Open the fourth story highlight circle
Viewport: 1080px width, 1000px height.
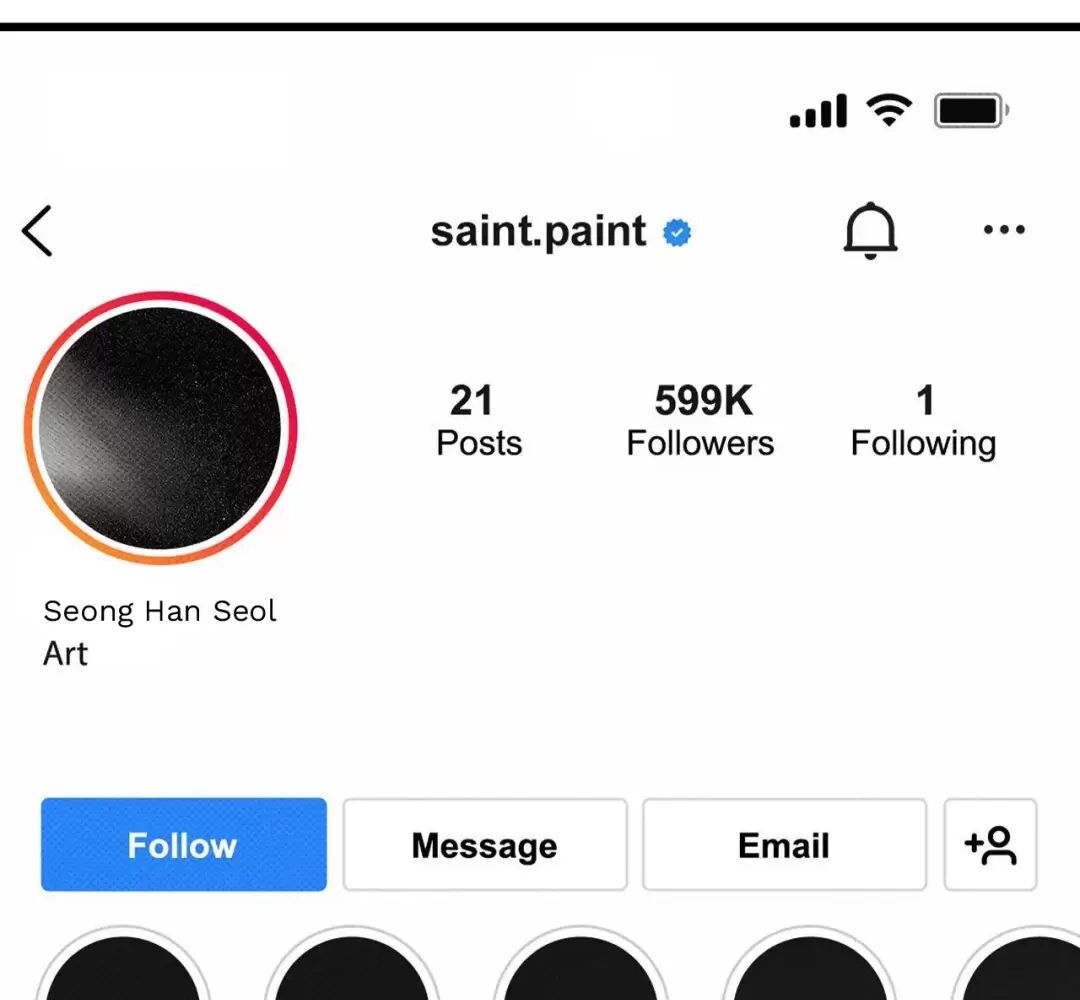click(x=810, y=970)
